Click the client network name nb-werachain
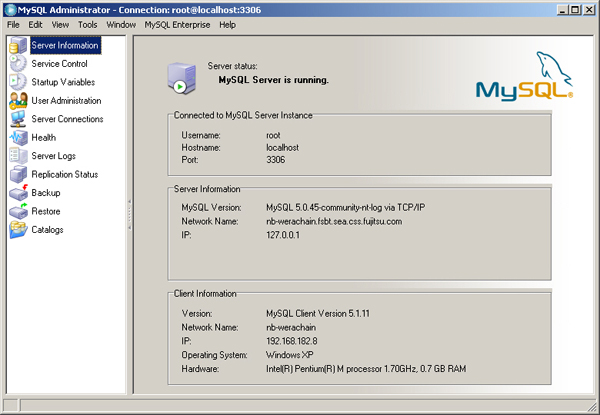The image size is (600, 415). [x=291, y=327]
